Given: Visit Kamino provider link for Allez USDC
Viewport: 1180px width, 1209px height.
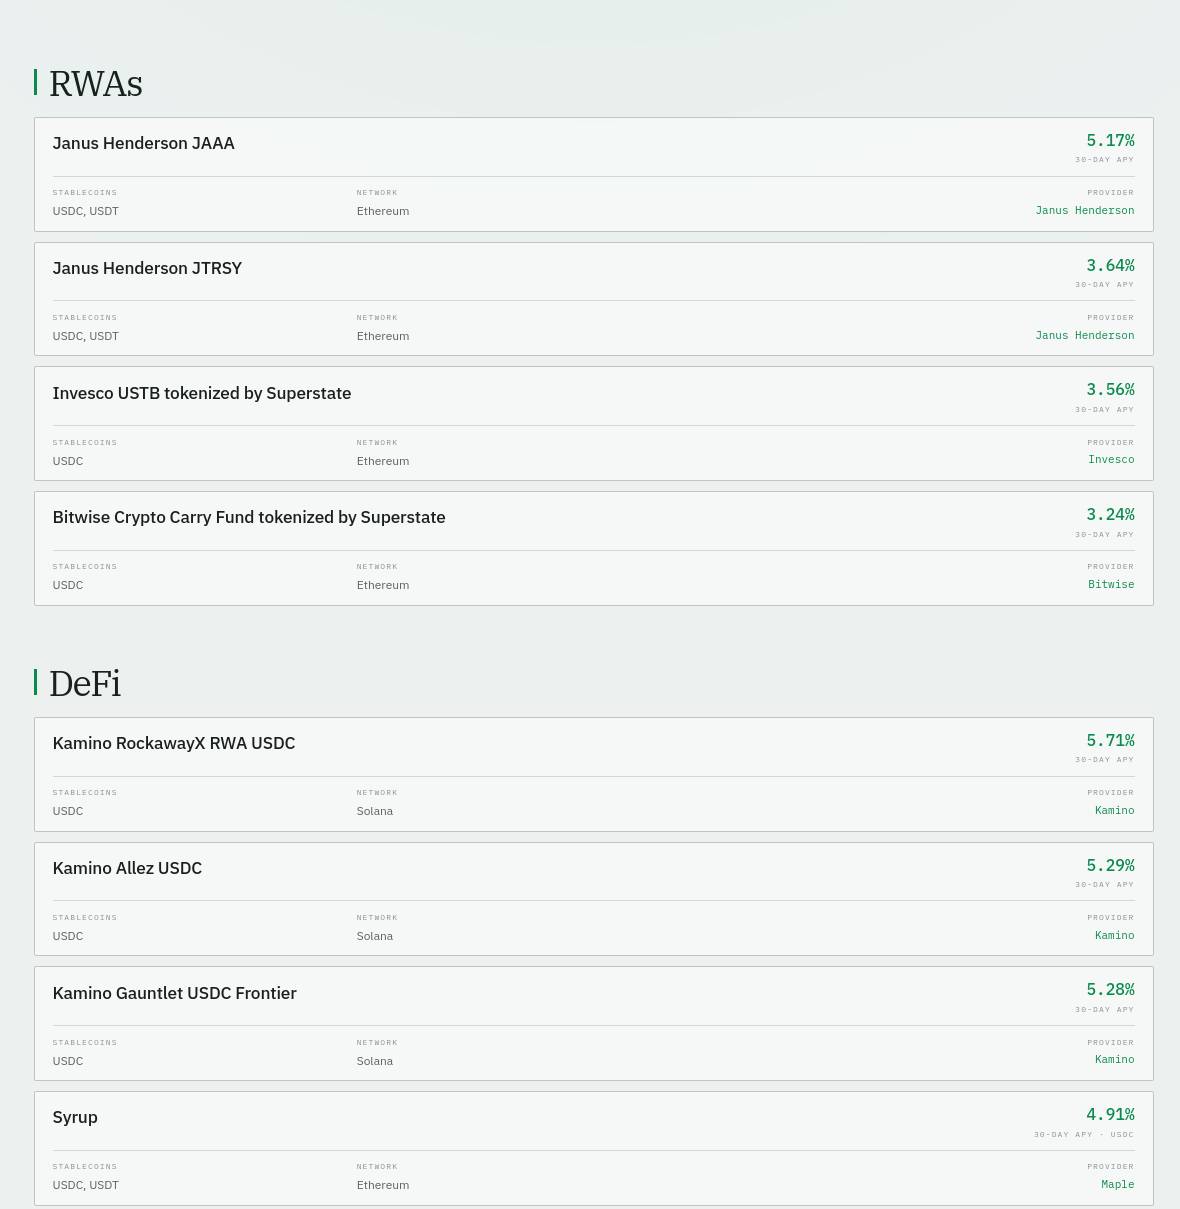Looking at the screenshot, I should tap(1114, 935).
